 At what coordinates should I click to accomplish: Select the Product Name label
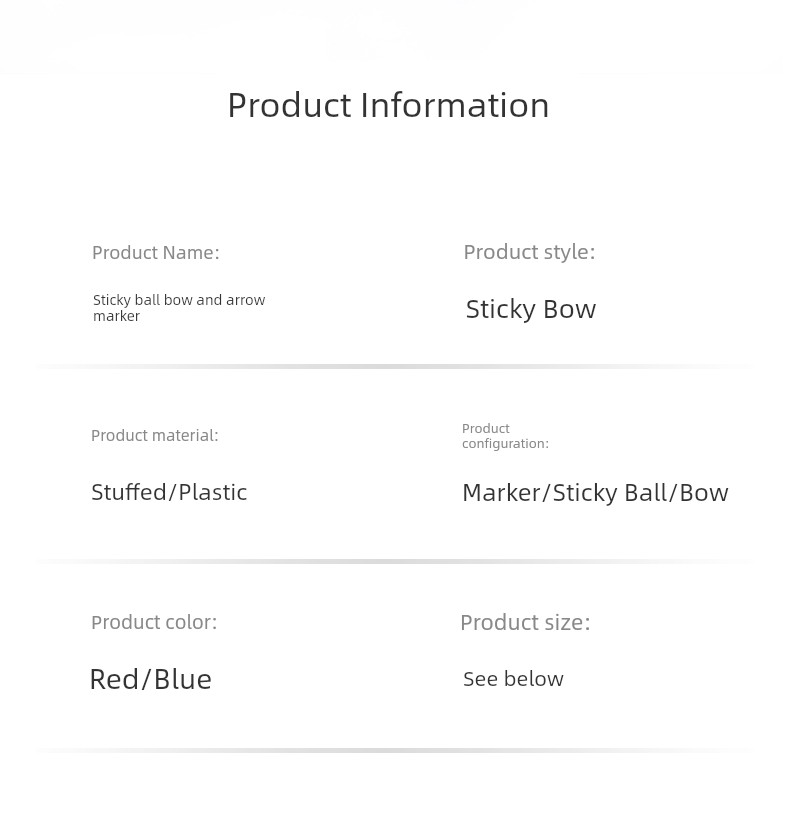click(x=156, y=252)
